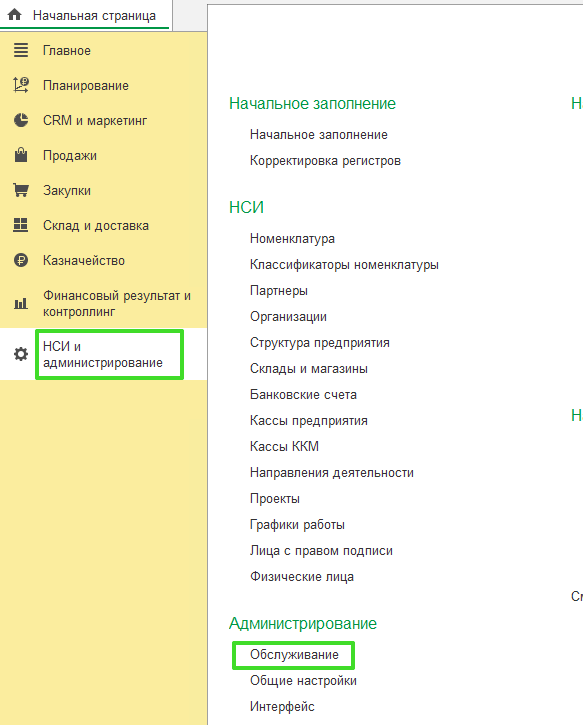The height and width of the screenshot is (725, 583).
Task: Open Лица с правом подписи
Action: pos(321,550)
